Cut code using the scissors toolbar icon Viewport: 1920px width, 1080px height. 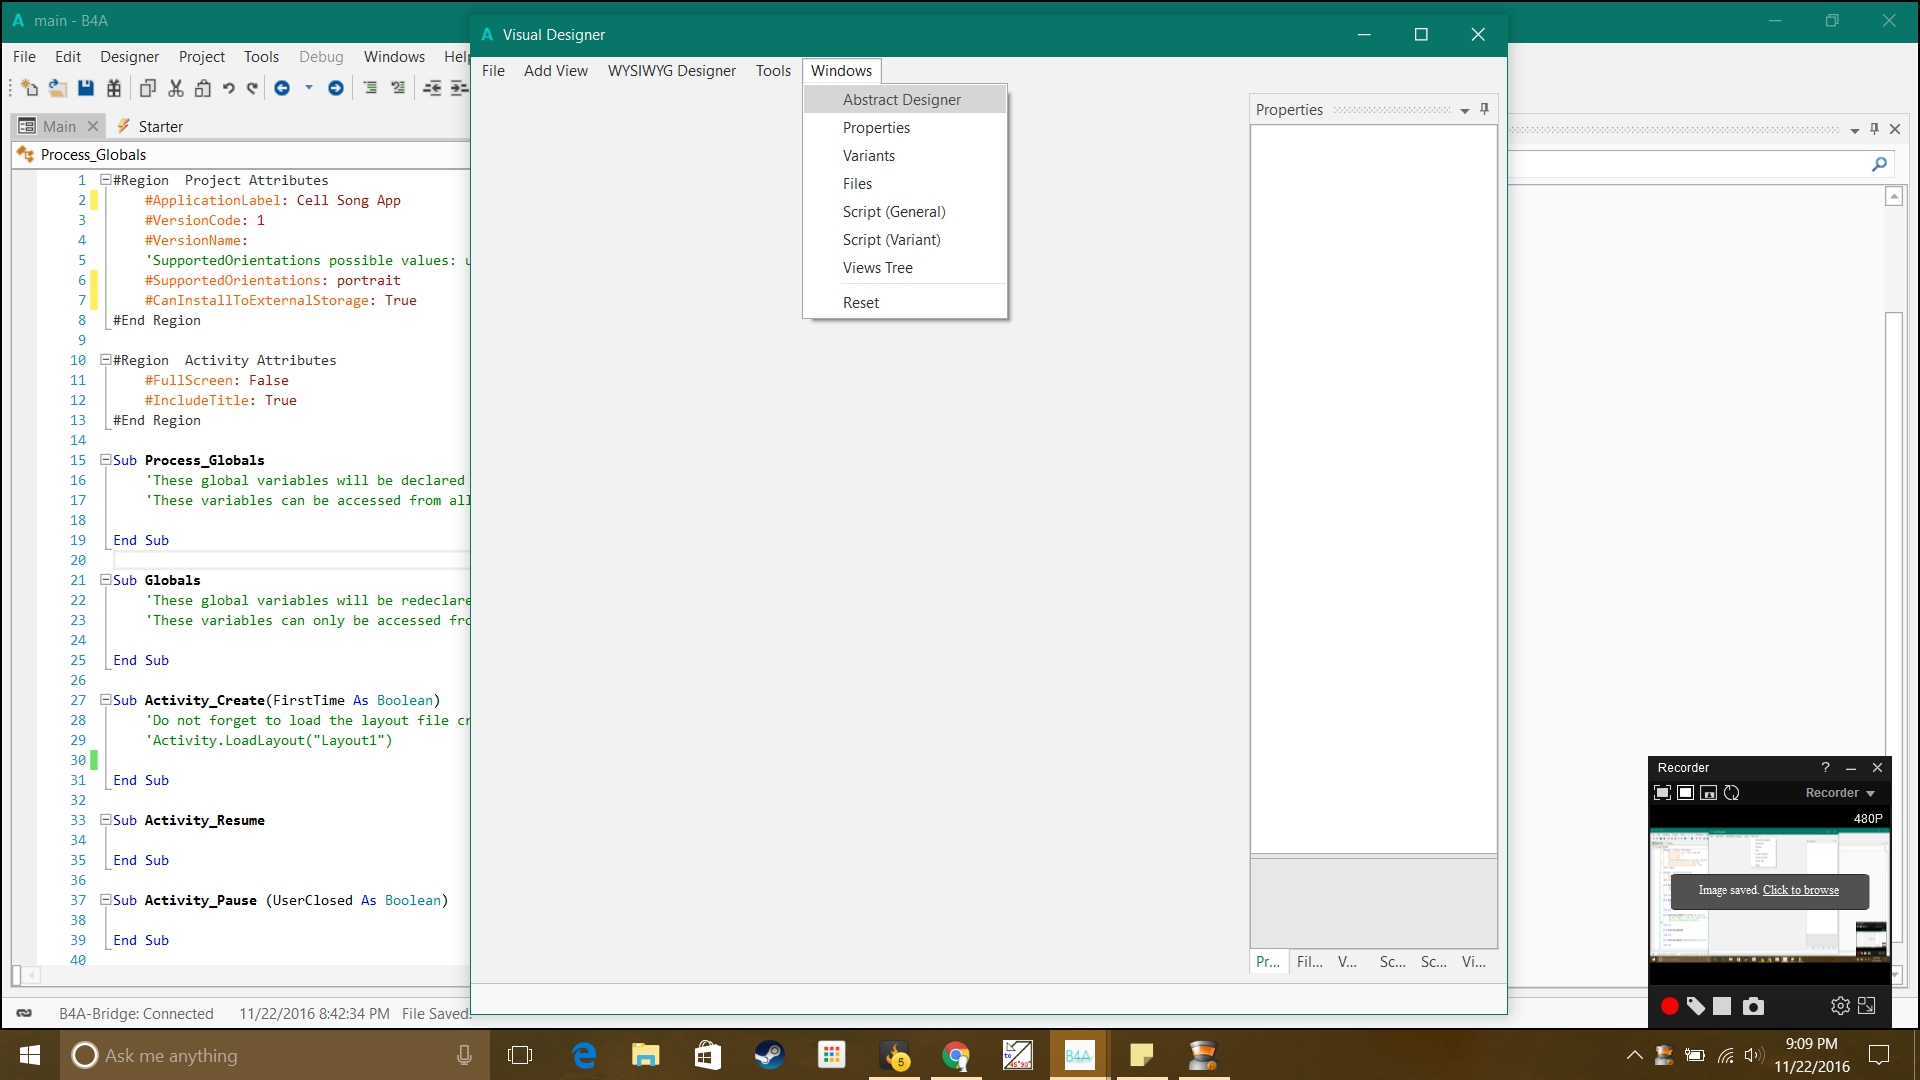[175, 88]
